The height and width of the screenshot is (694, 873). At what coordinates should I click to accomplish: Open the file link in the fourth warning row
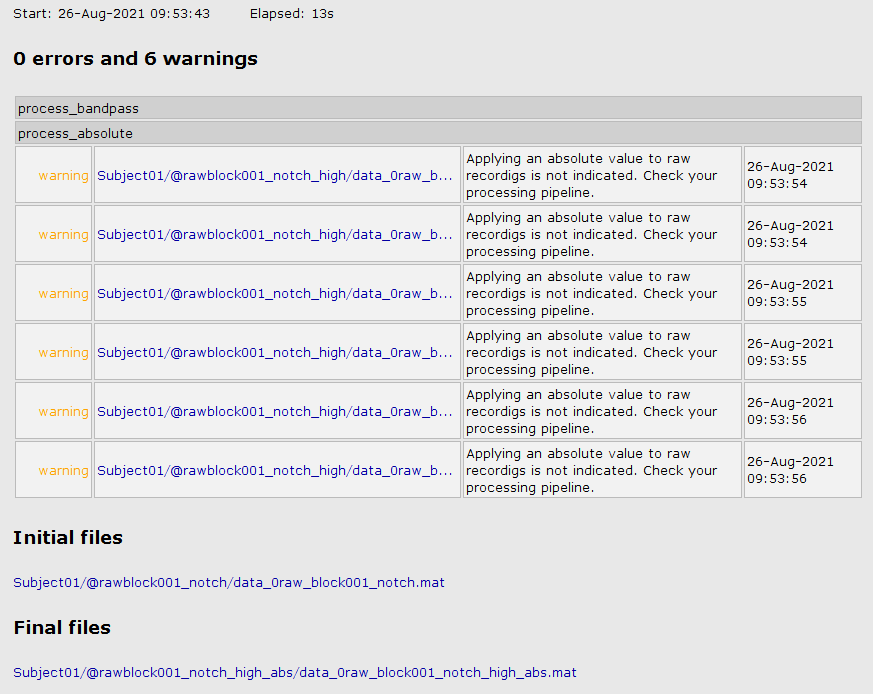[275, 353]
